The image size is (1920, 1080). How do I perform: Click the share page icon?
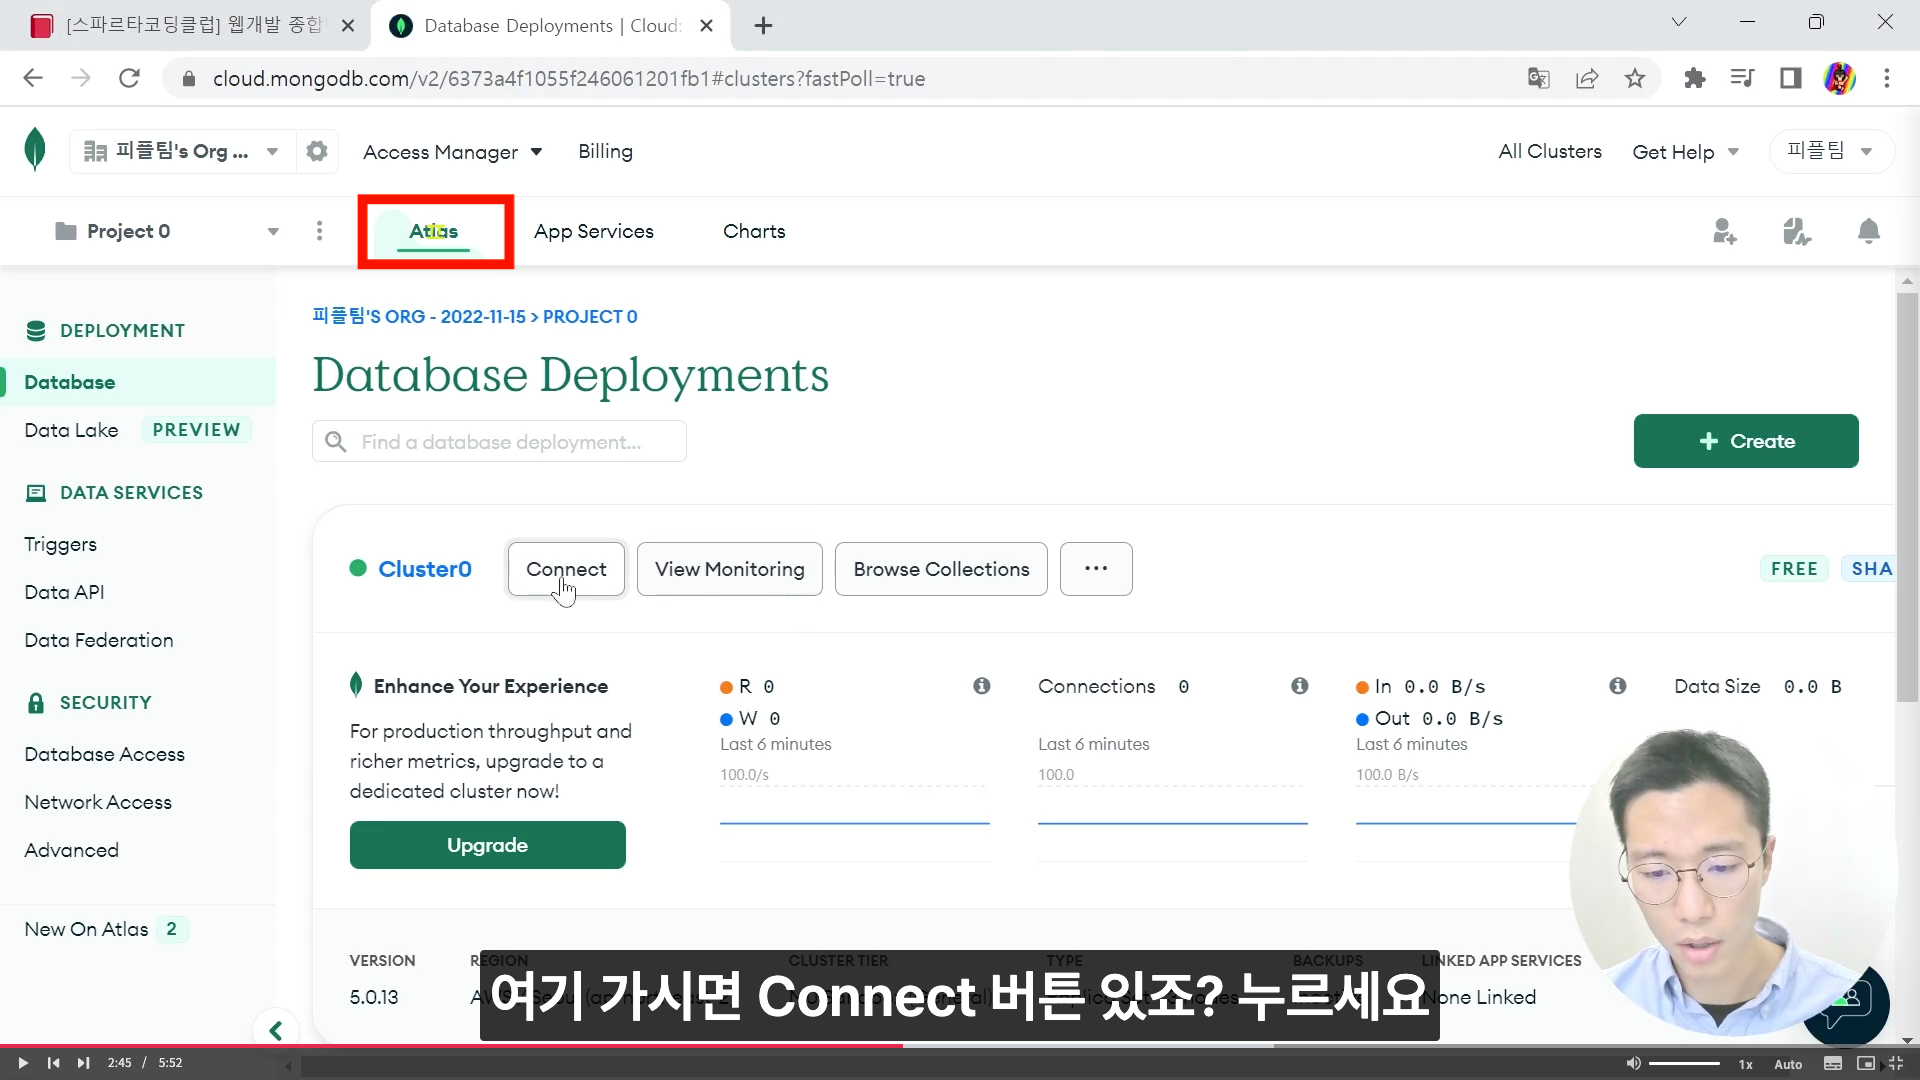1587,78
